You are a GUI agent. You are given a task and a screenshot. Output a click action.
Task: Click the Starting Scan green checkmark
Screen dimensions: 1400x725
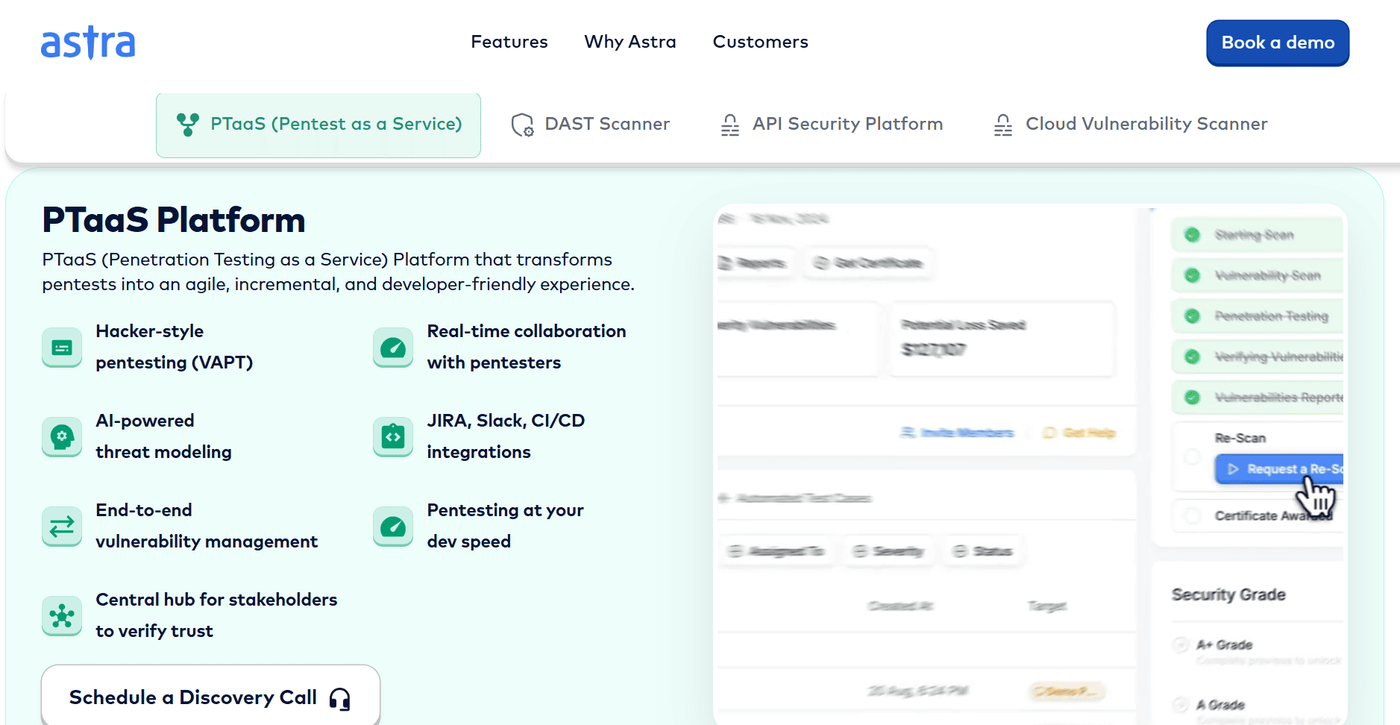[1192, 235]
